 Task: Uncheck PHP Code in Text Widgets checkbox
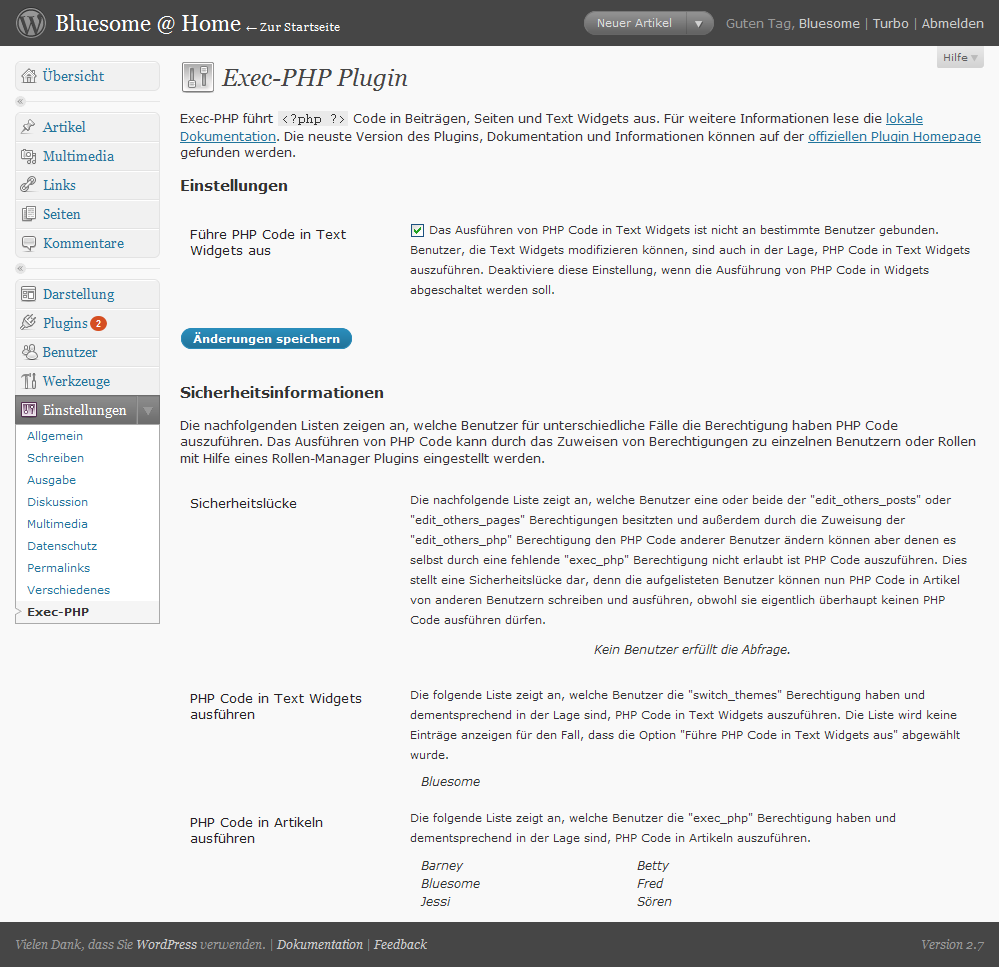[x=418, y=230]
